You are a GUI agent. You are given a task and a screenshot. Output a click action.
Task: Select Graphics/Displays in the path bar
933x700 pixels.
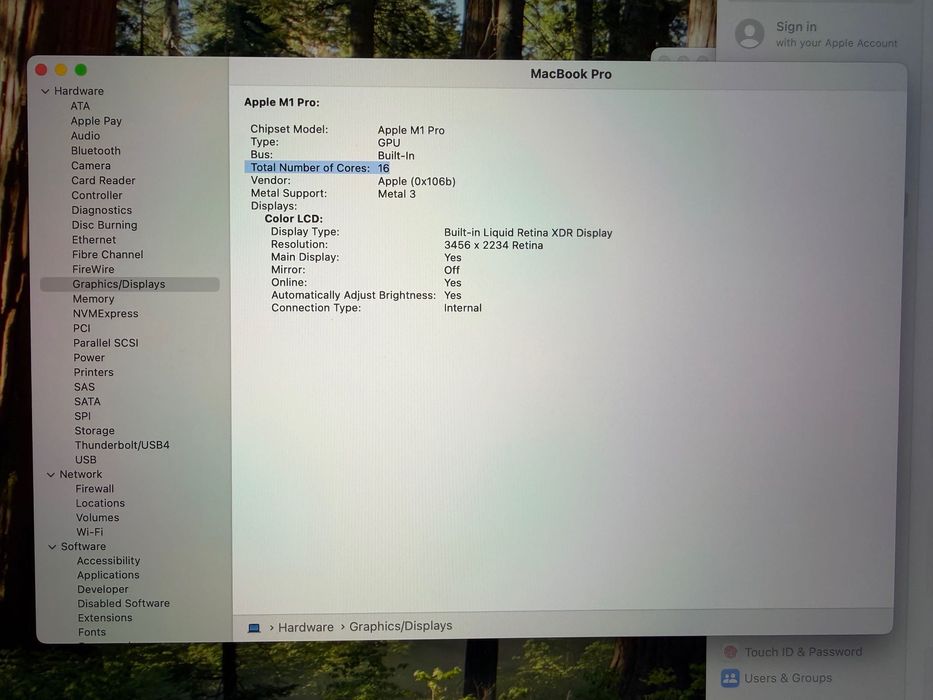[x=400, y=626]
